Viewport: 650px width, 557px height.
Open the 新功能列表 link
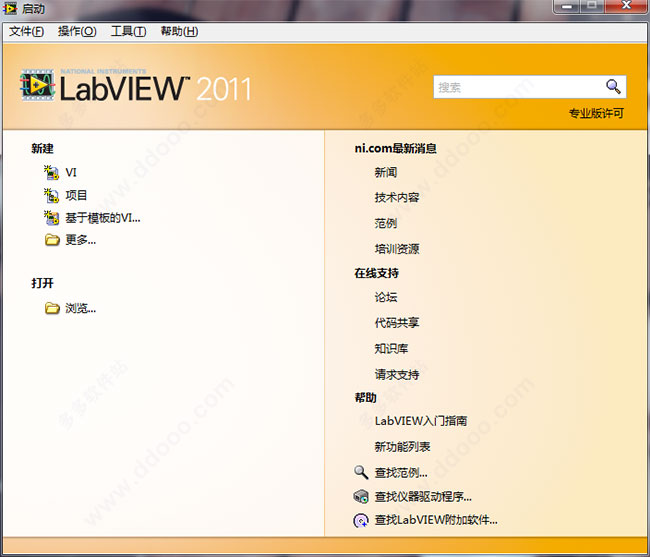(403, 447)
